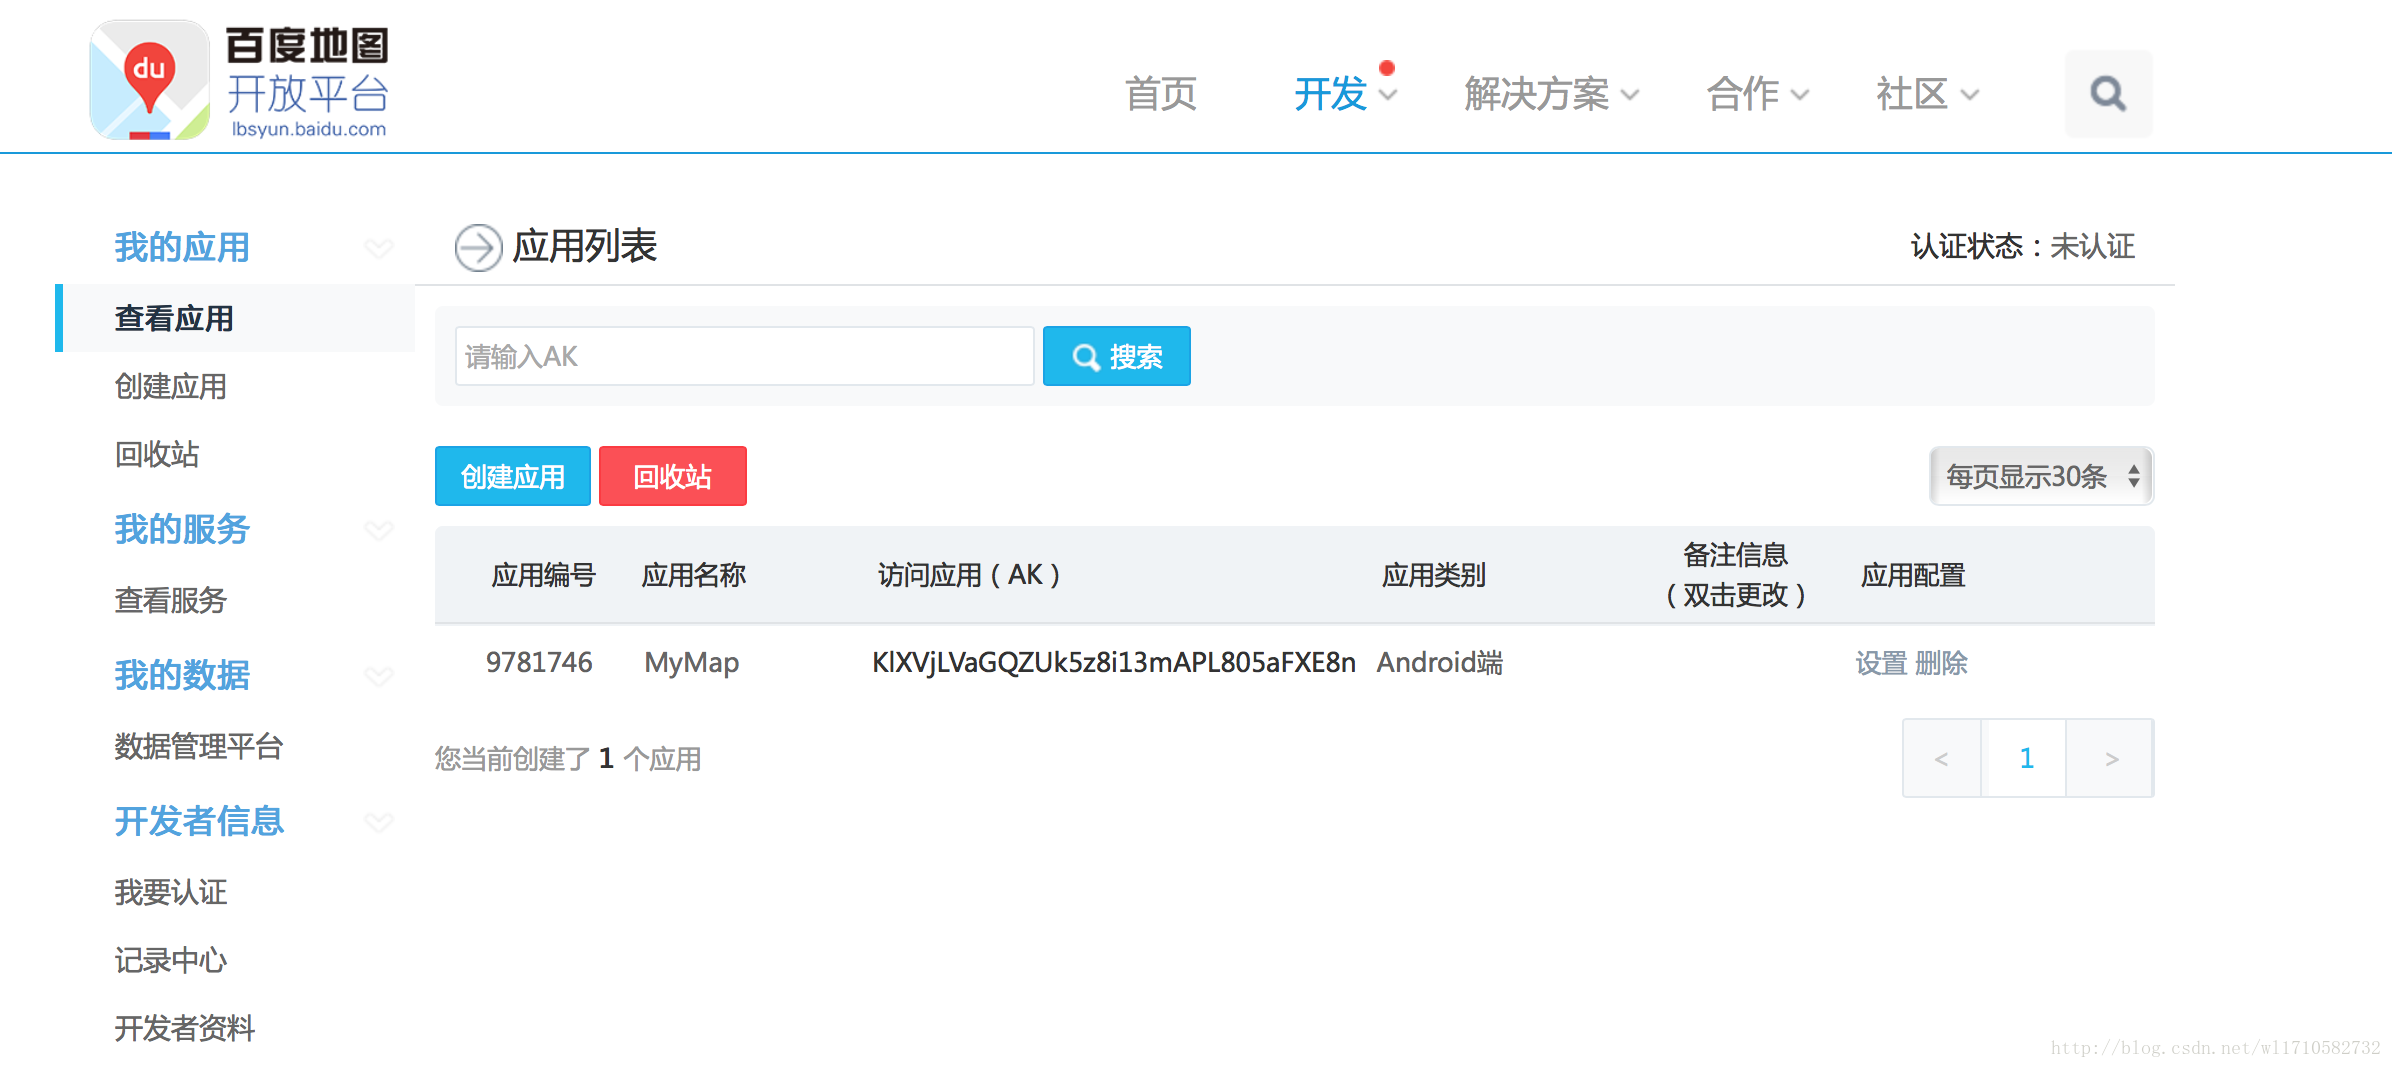The width and height of the screenshot is (2392, 1068).
Task: Click the 备注信息（双击更改）column header
Action: tap(1735, 575)
